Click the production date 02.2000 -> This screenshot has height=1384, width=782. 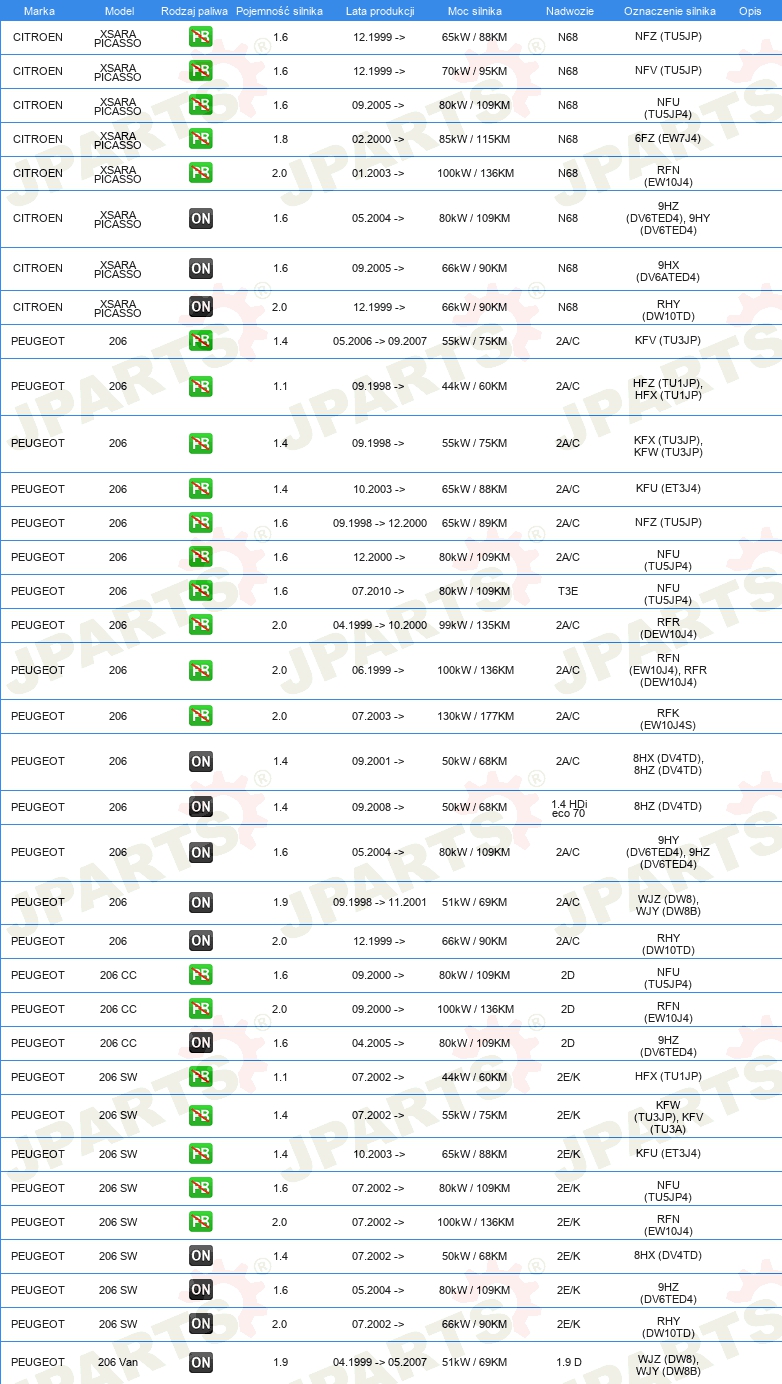379,139
